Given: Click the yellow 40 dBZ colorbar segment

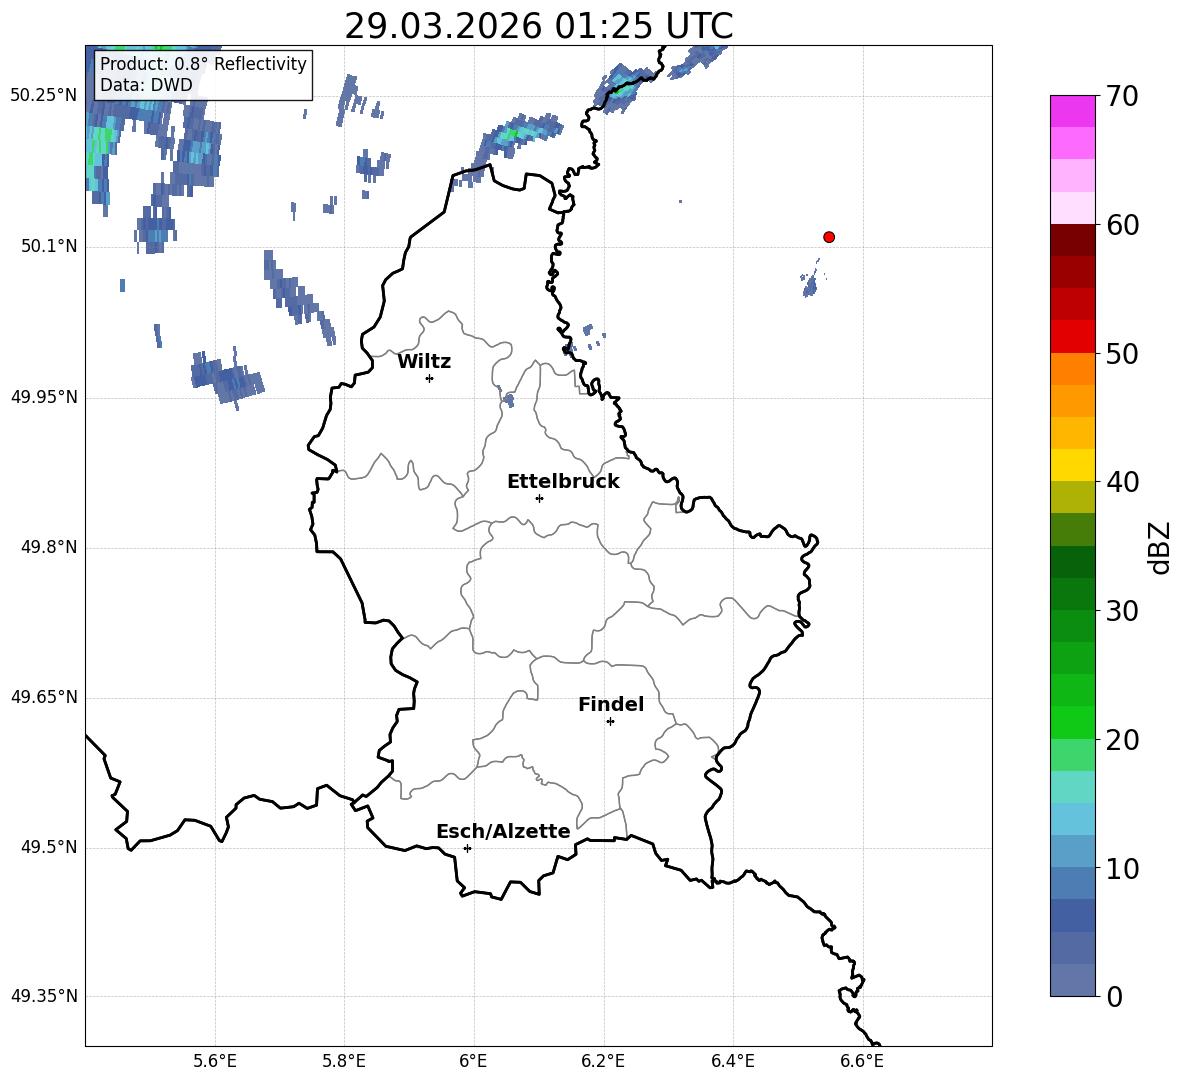Looking at the screenshot, I should tap(1072, 465).
